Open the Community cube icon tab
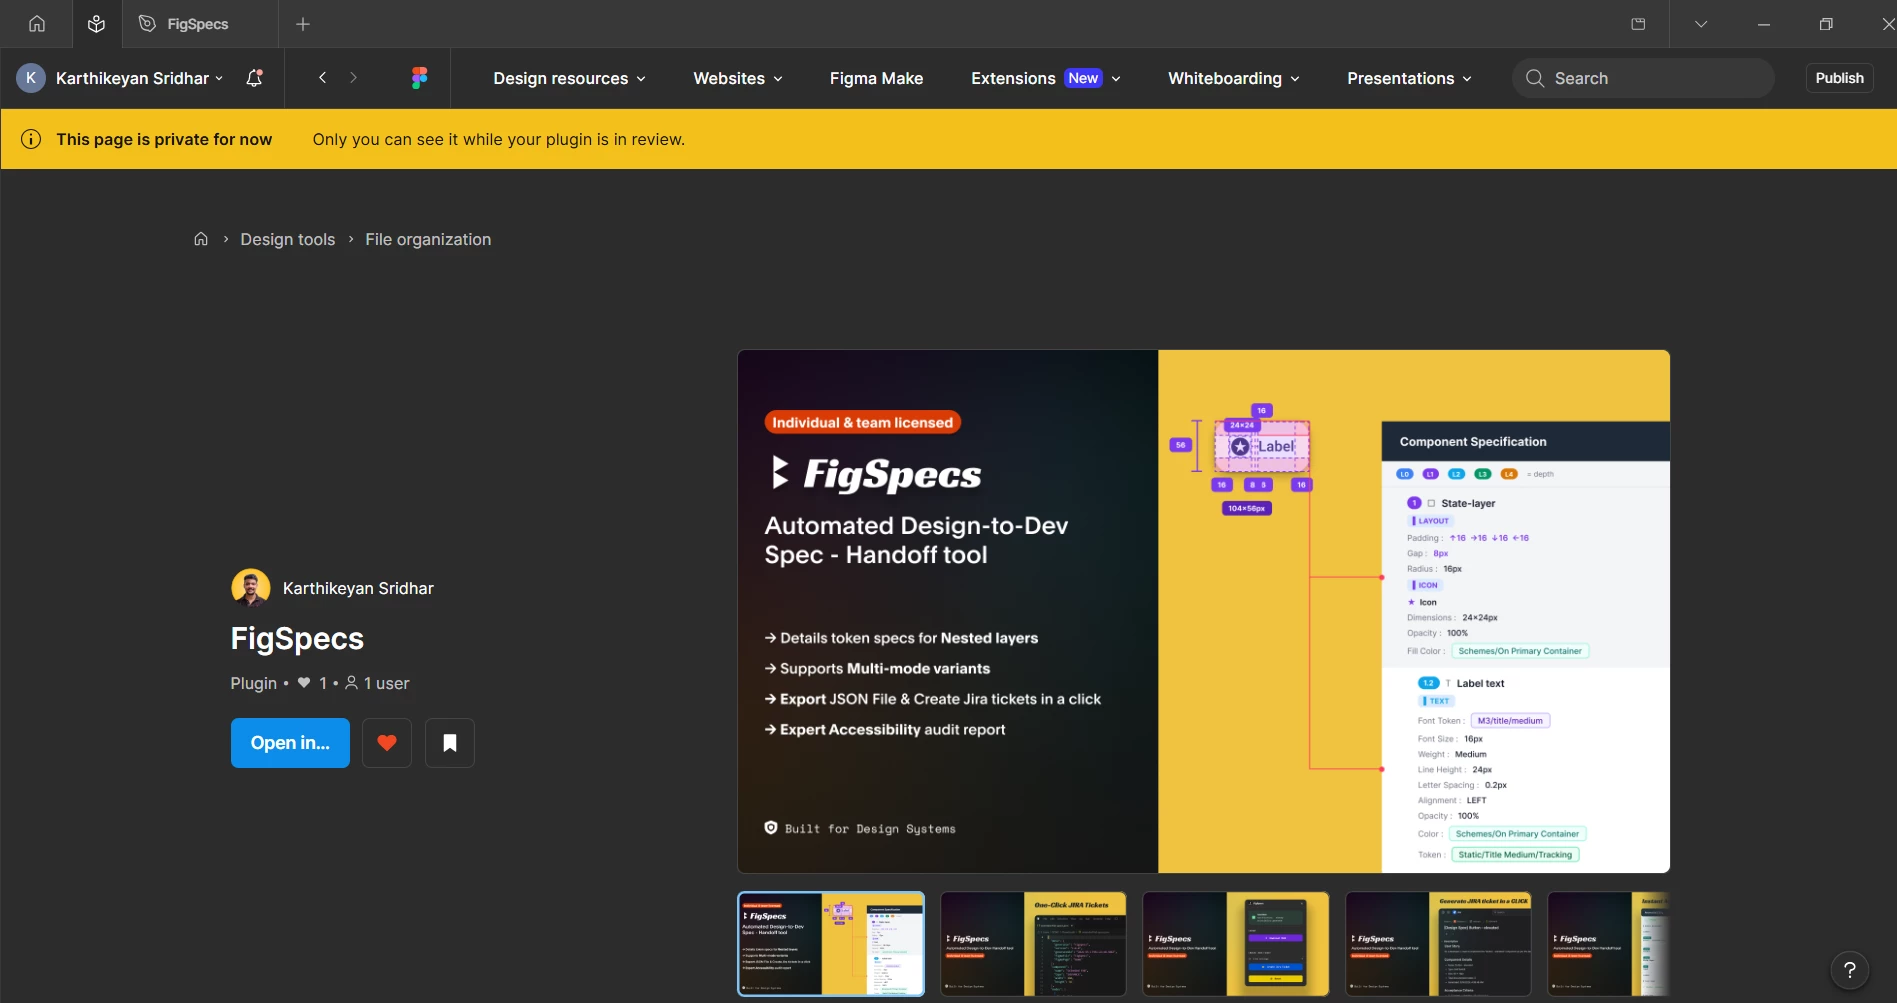 coord(96,24)
